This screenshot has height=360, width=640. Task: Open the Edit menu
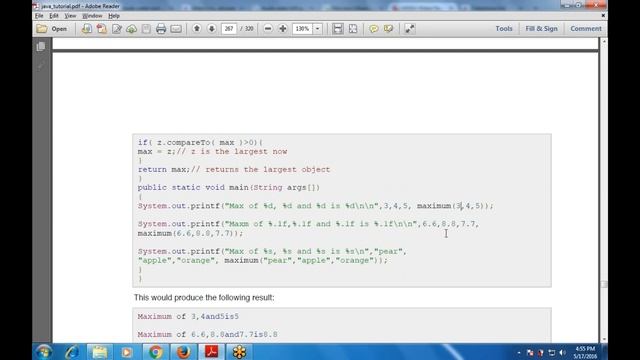pyautogui.click(x=54, y=16)
